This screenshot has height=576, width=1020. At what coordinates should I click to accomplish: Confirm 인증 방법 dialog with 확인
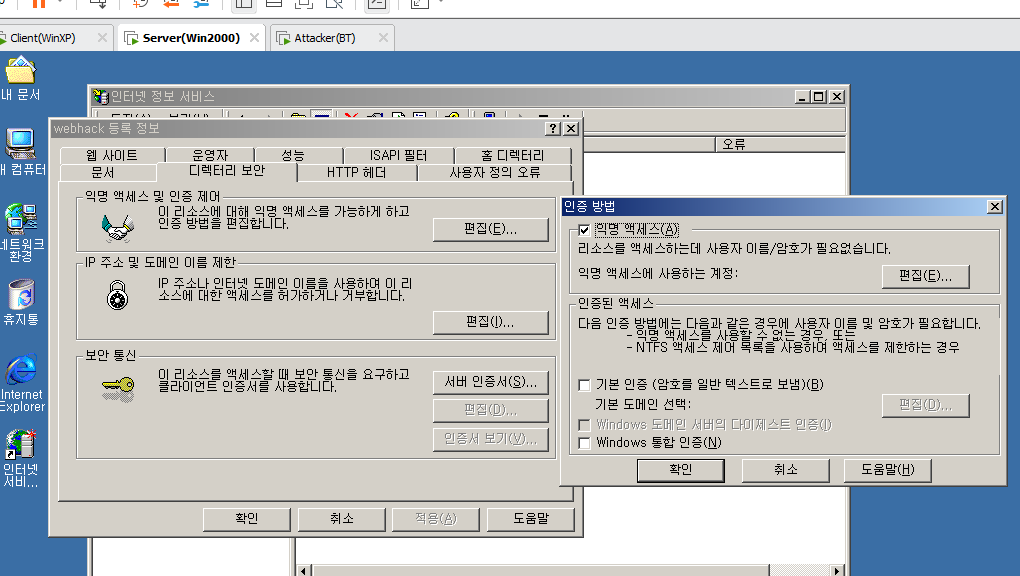click(x=680, y=470)
